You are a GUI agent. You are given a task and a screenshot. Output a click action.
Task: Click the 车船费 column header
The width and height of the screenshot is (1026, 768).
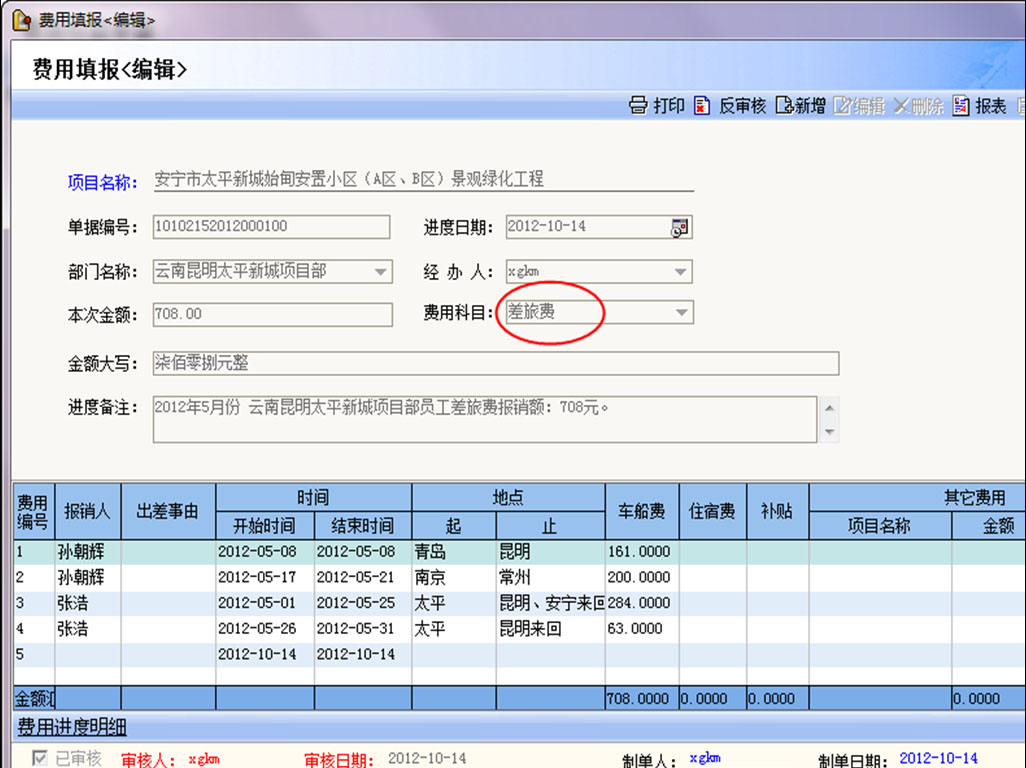click(x=641, y=511)
